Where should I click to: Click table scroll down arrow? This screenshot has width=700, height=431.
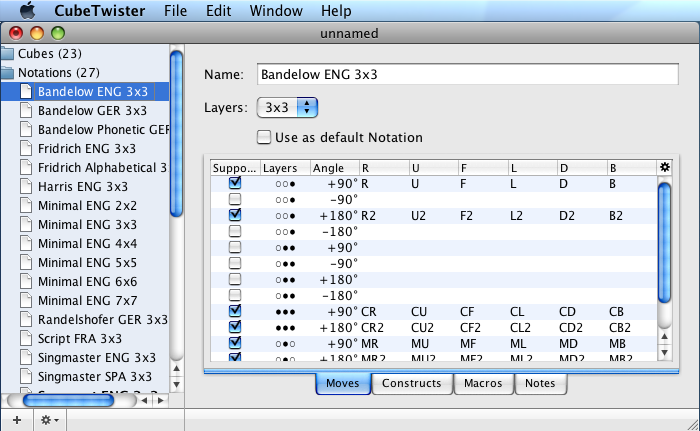(x=665, y=352)
